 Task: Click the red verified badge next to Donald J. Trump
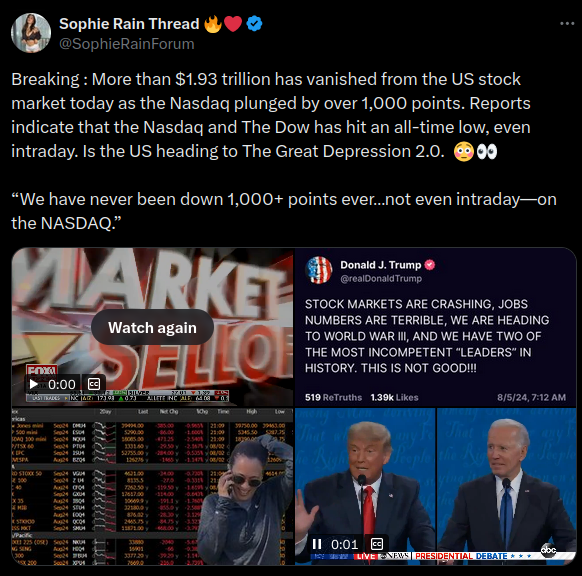coord(429,265)
